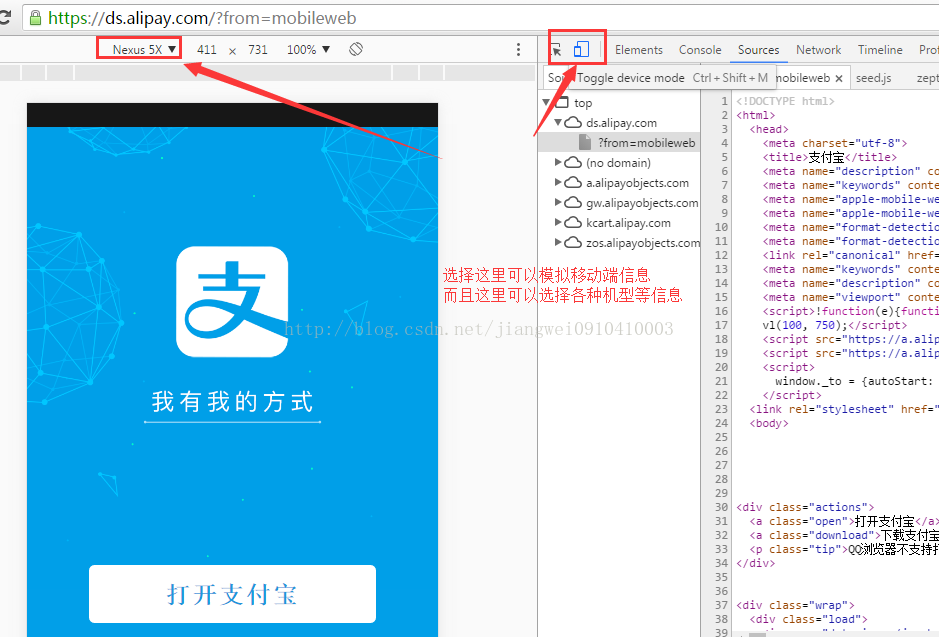Click the a.alipayobjects.com cloud icon

point(573,182)
